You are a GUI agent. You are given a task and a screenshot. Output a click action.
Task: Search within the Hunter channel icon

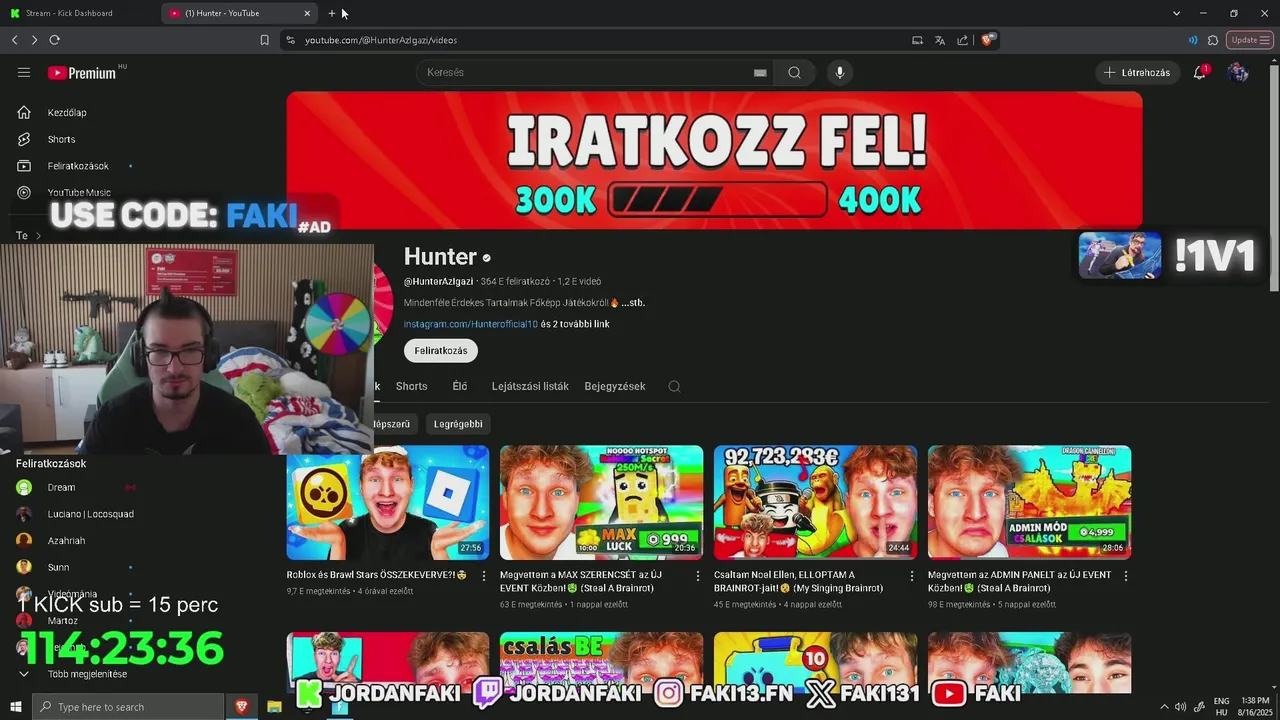pos(674,386)
